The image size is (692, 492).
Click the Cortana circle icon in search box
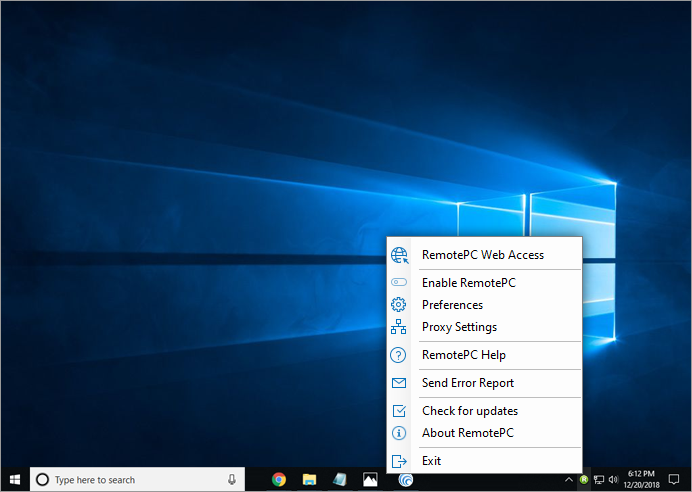[x=42, y=479]
